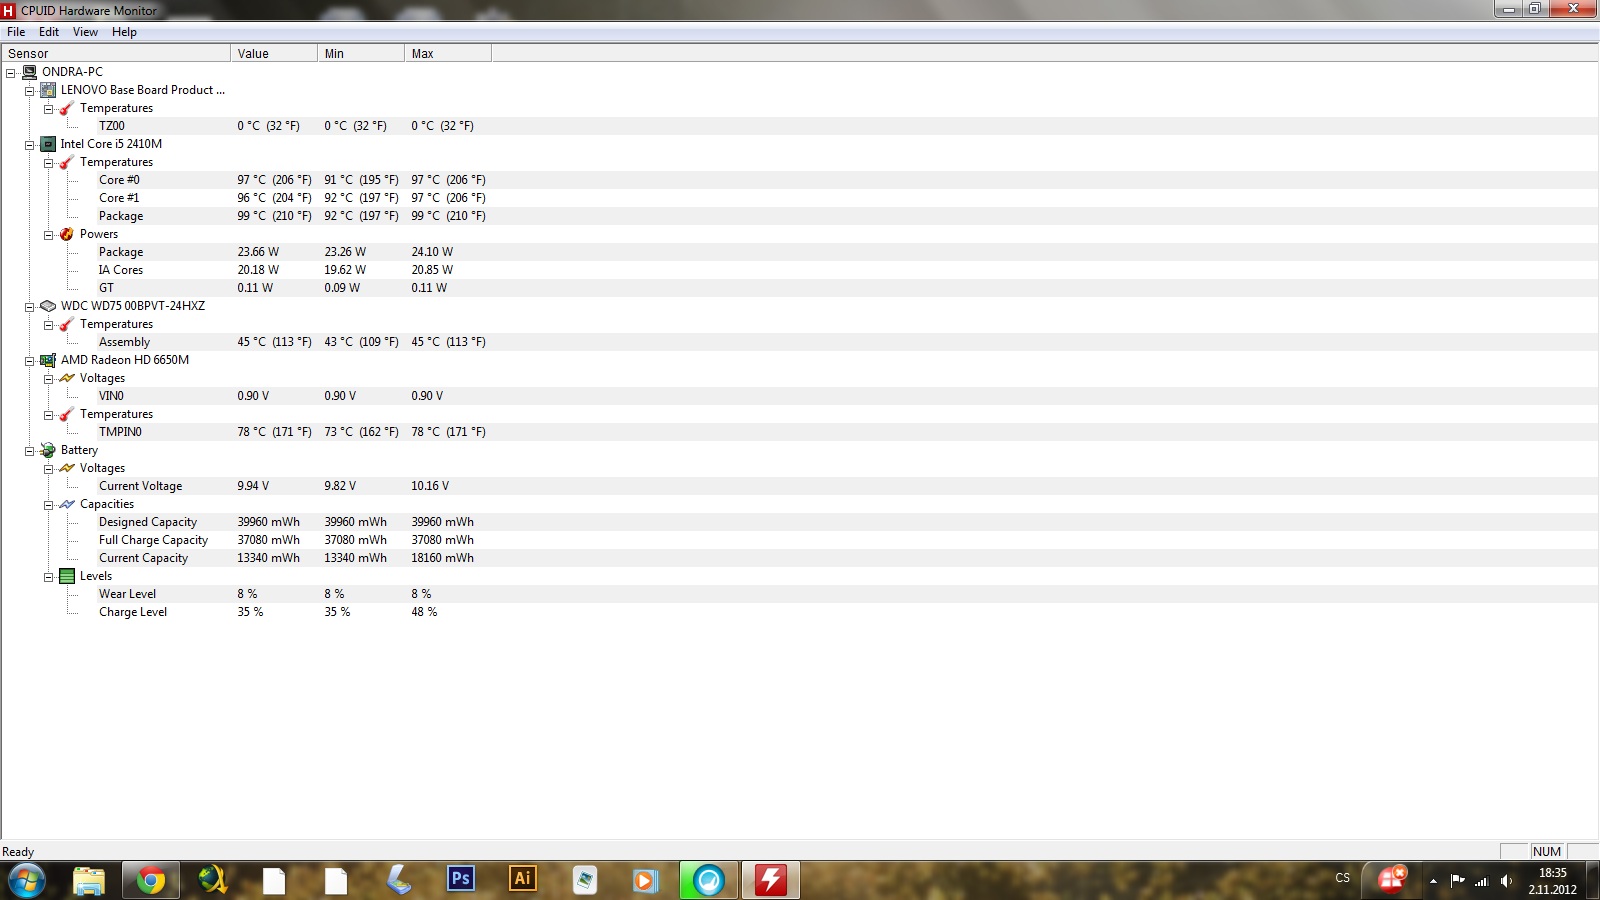This screenshot has width=1600, height=900.
Task: Collapse Temperatures under Intel Core i5
Action: (x=48, y=163)
